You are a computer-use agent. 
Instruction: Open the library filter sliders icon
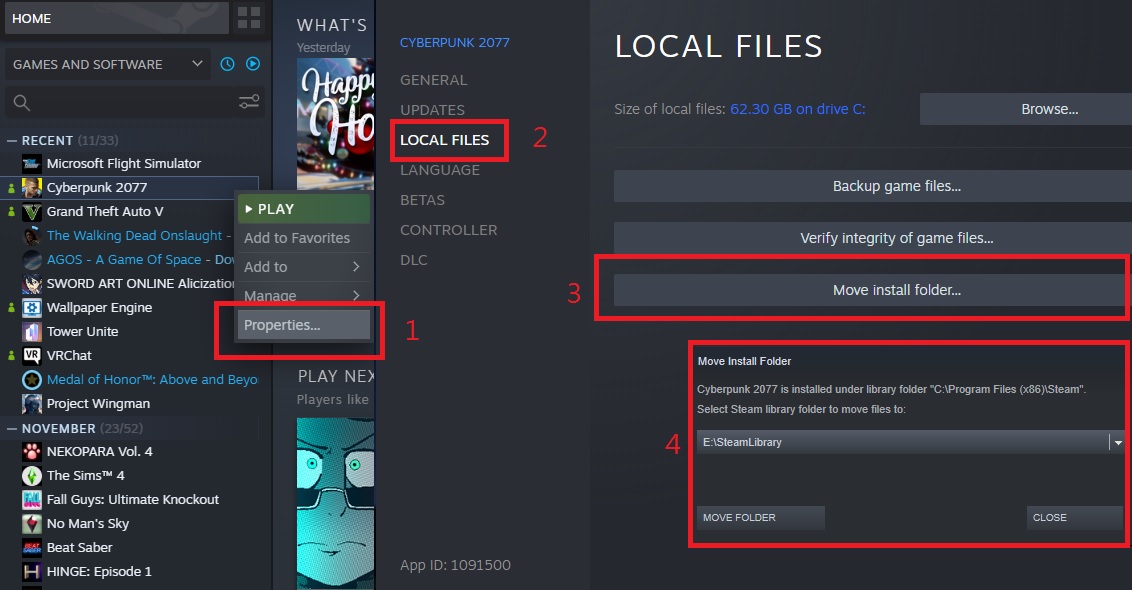coord(249,102)
